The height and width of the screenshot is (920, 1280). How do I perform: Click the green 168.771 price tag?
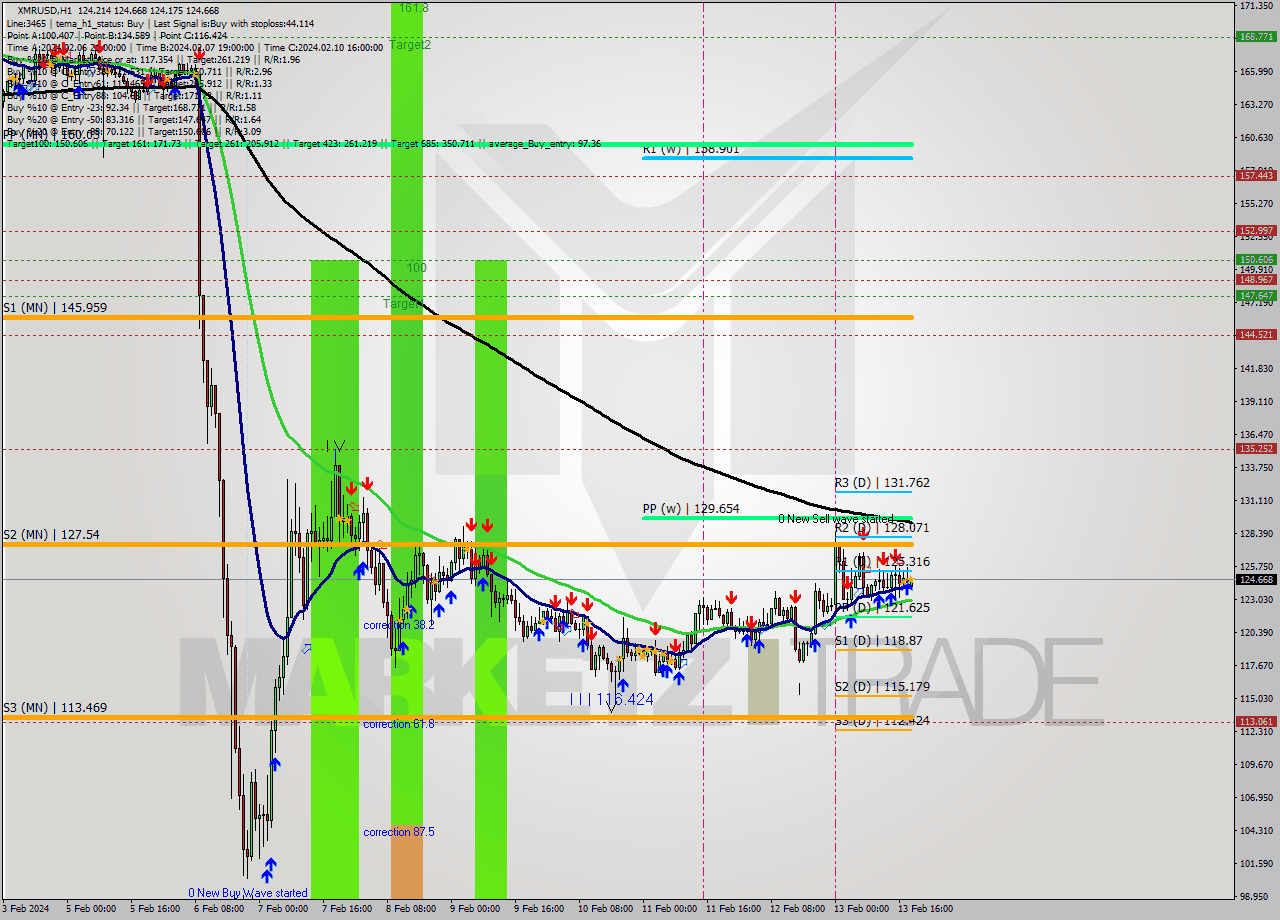(x=1256, y=37)
